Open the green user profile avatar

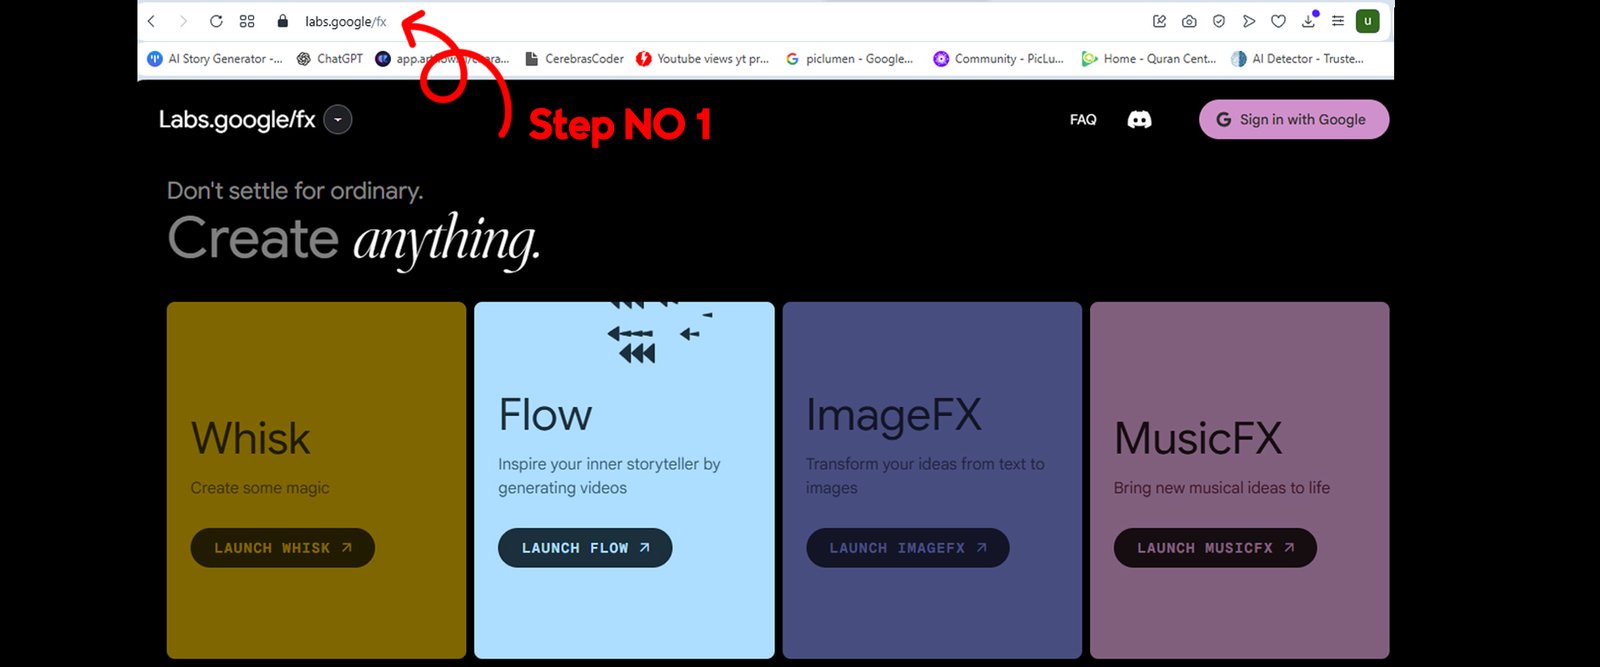[1367, 21]
